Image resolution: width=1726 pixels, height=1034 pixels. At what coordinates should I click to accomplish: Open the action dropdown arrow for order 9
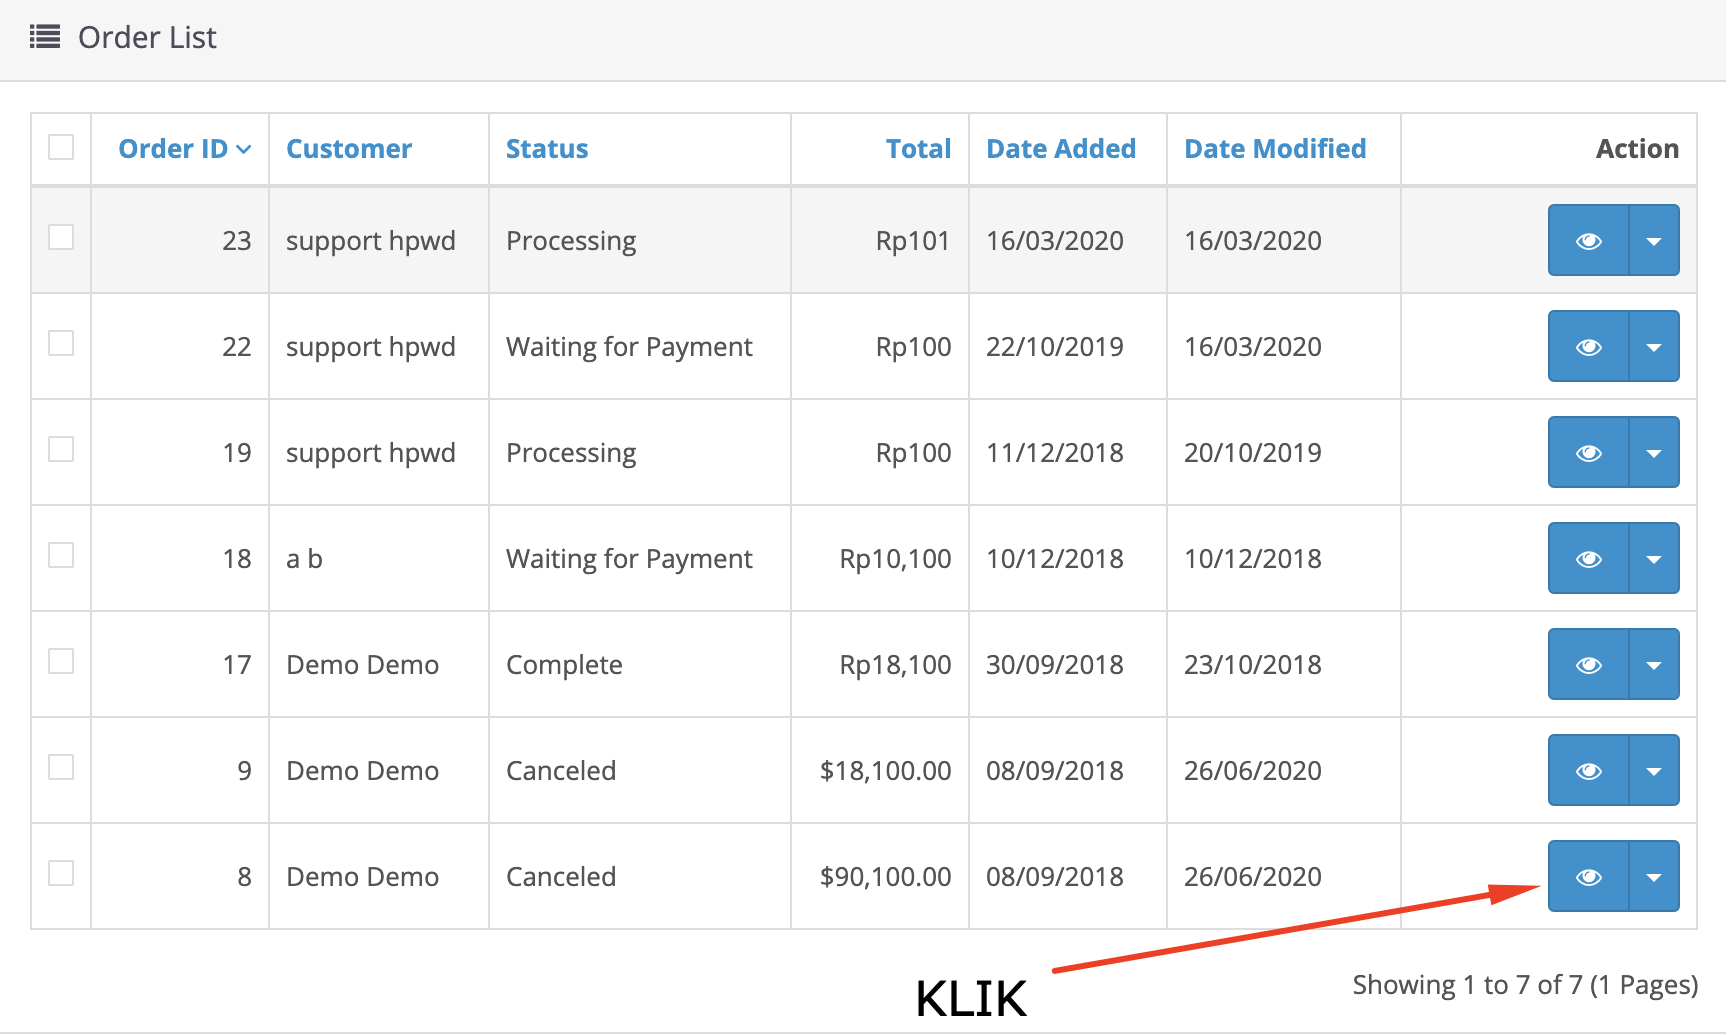[x=1654, y=771]
